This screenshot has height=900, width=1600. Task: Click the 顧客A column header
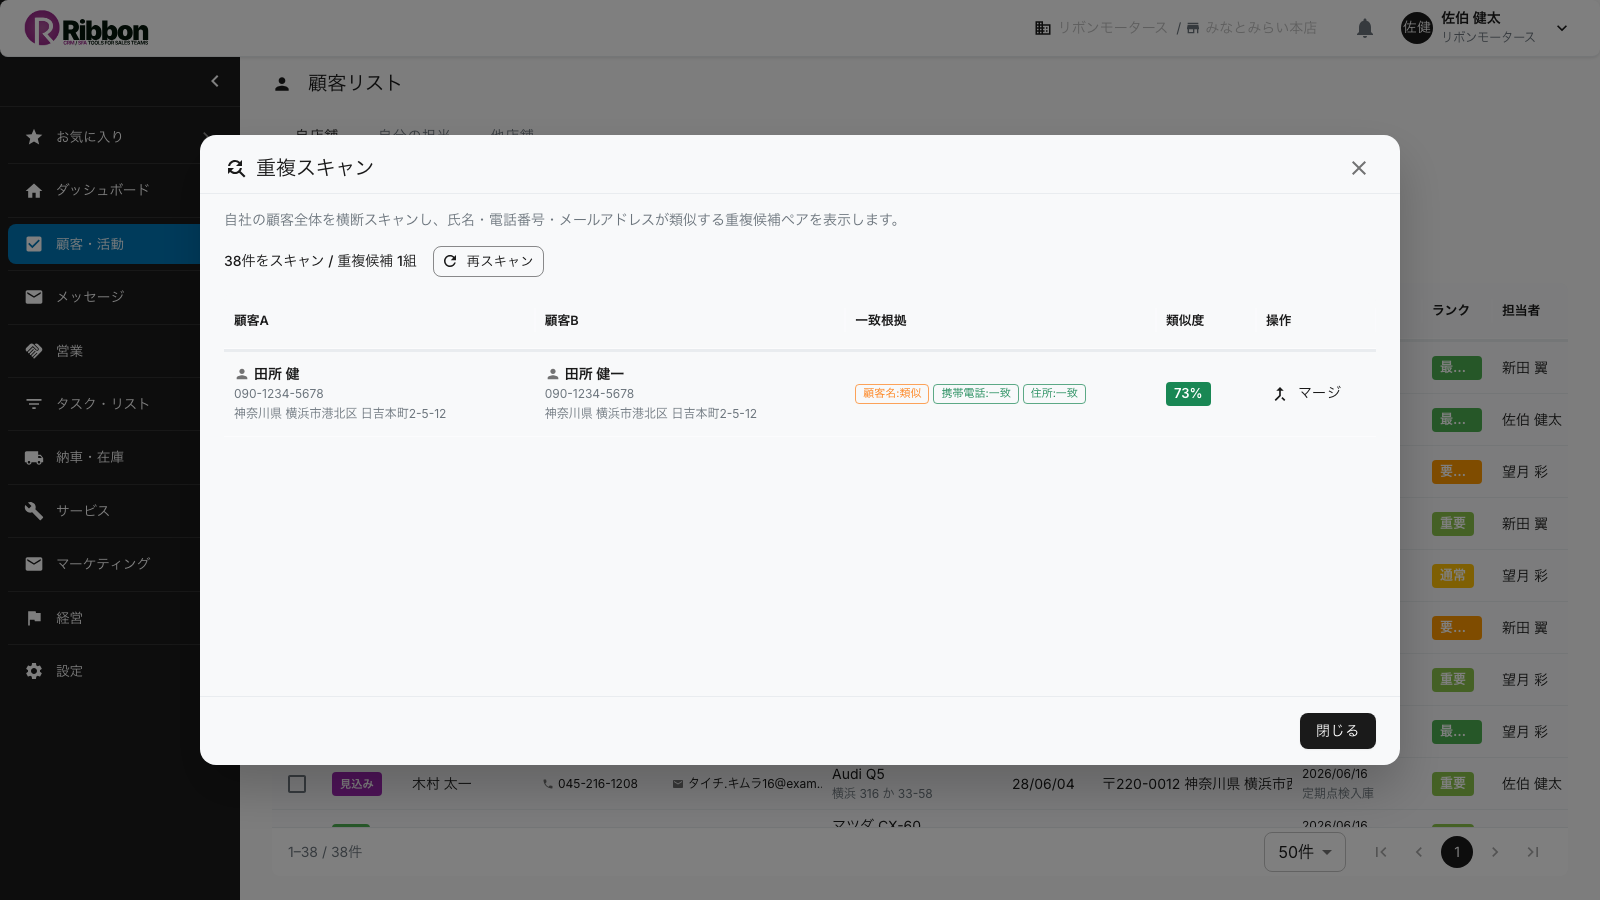(x=251, y=321)
